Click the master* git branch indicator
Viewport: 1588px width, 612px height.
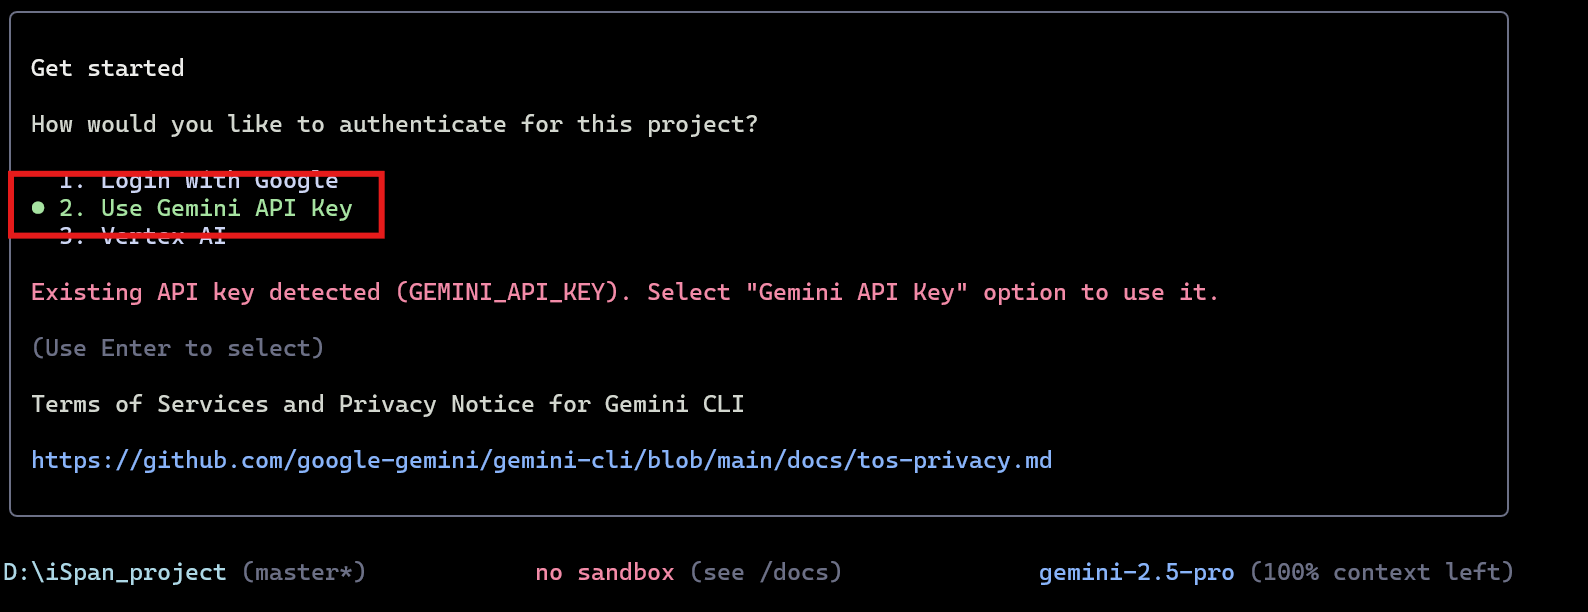(x=304, y=572)
